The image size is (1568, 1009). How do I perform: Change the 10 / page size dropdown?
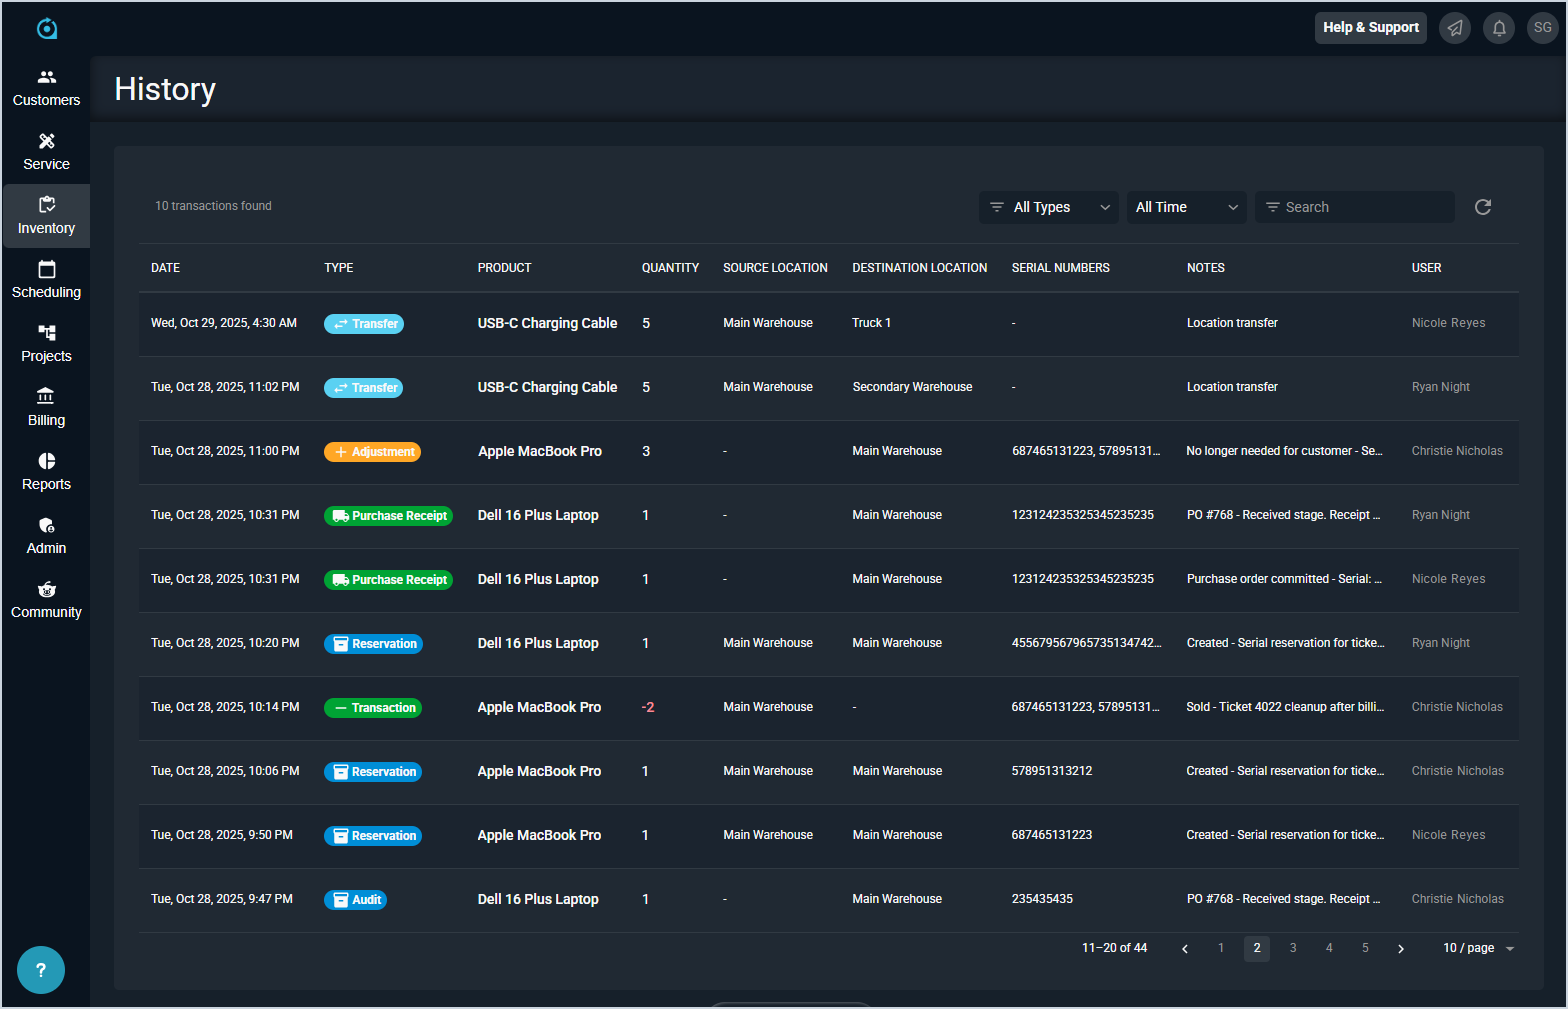tap(1478, 948)
